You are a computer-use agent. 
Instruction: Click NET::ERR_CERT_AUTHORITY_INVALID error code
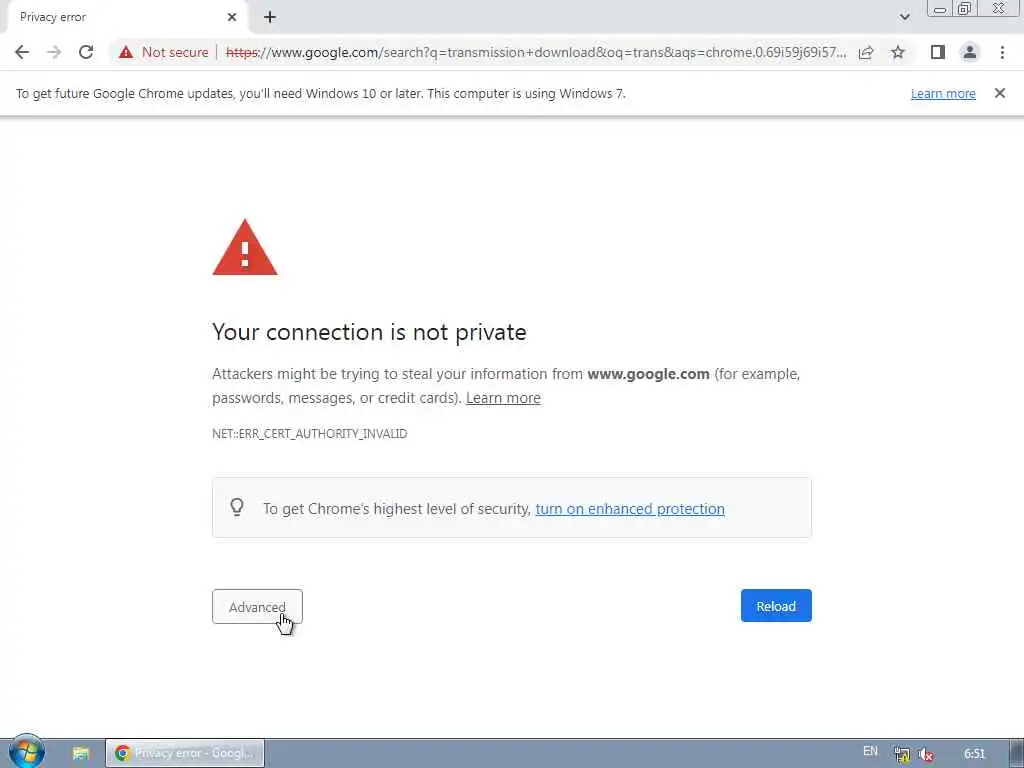310,434
